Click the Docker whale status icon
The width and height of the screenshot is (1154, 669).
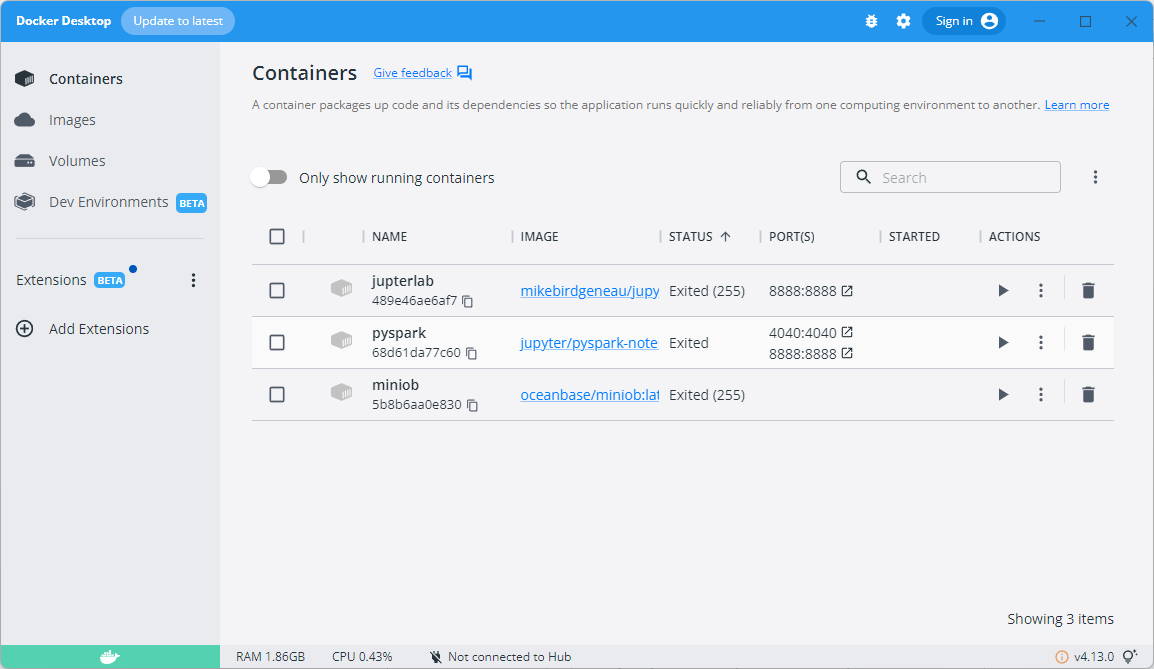pyautogui.click(x=110, y=656)
